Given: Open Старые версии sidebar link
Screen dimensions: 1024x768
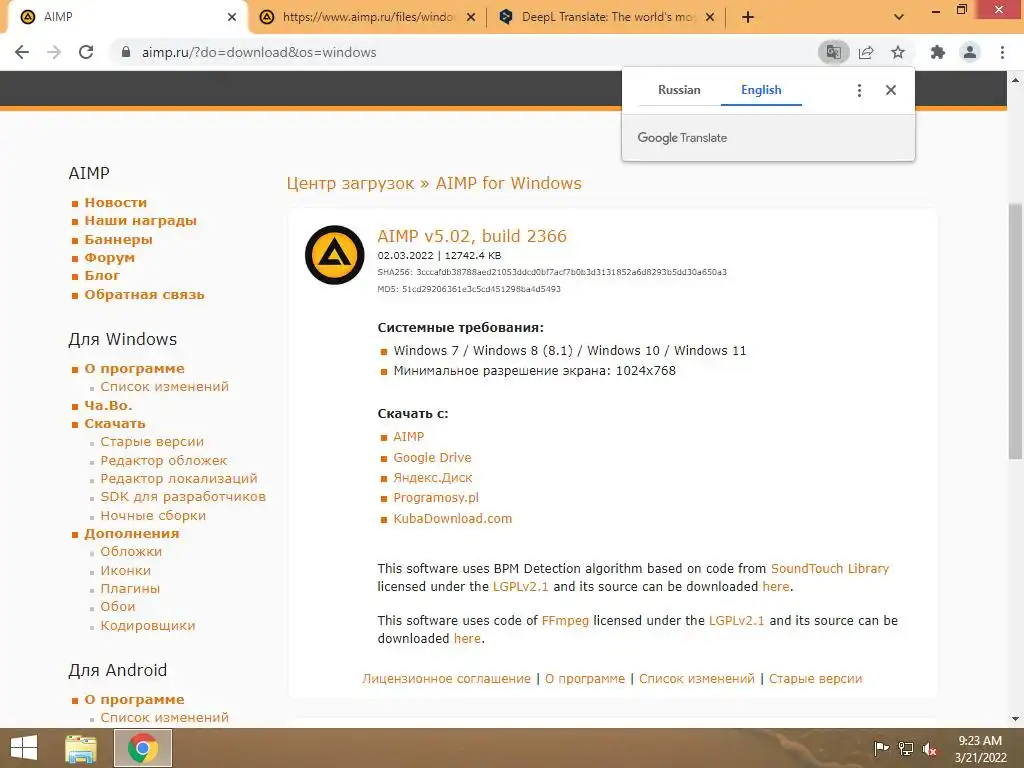Looking at the screenshot, I should click(152, 441).
